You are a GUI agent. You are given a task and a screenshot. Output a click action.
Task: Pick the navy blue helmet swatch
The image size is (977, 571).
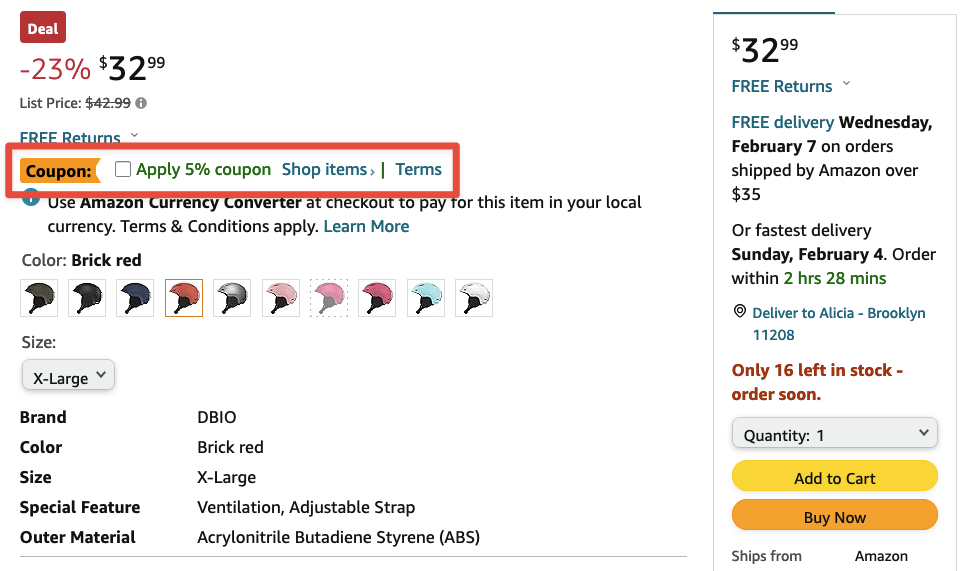tap(135, 298)
